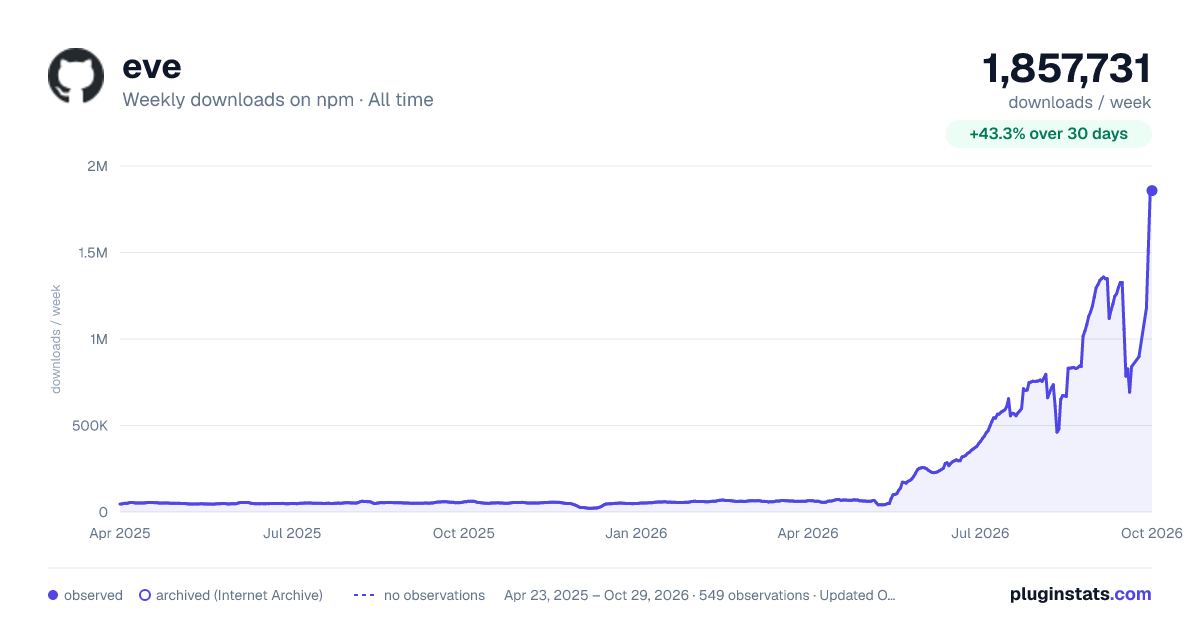This screenshot has width=1200, height=630.
Task: Click the 'Apr 23, 2025 – Oct 29, 2026' date range text
Action: click(x=597, y=595)
